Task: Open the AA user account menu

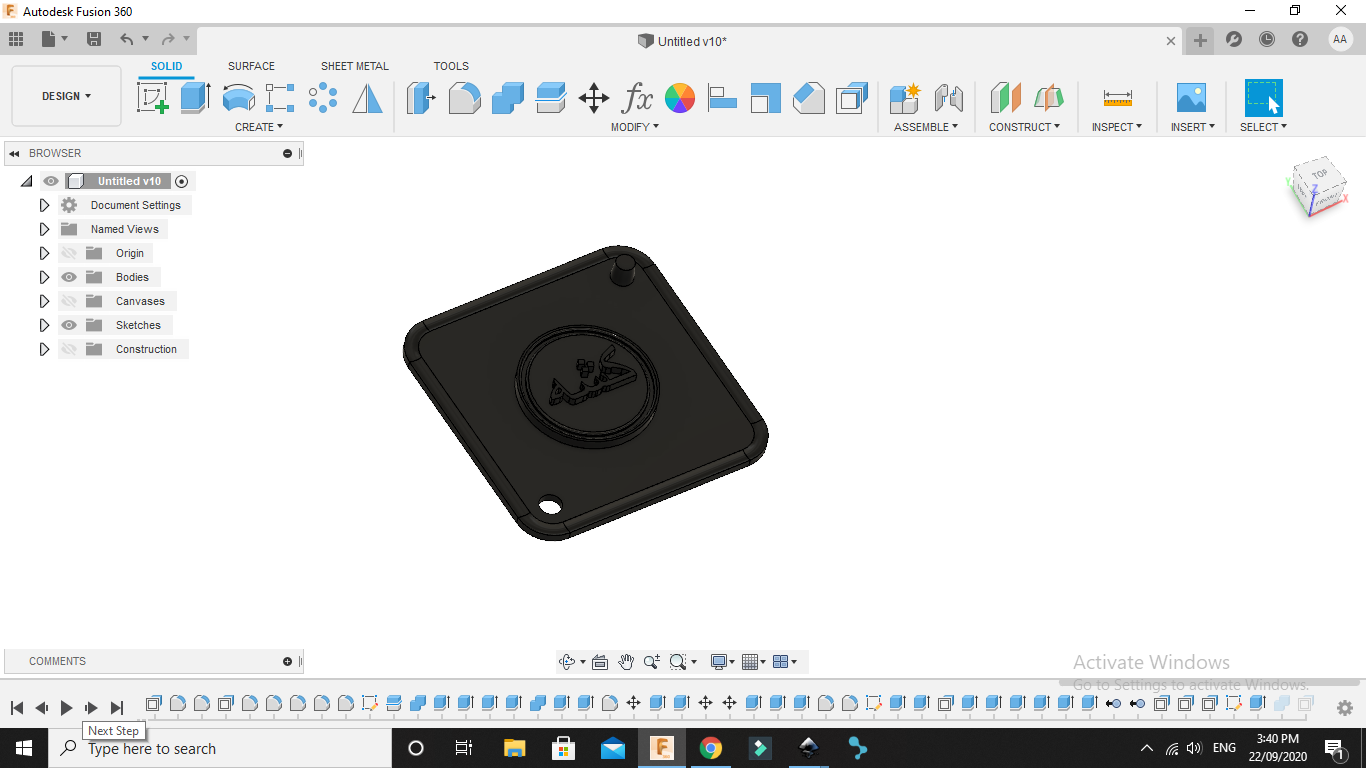Action: pyautogui.click(x=1340, y=39)
